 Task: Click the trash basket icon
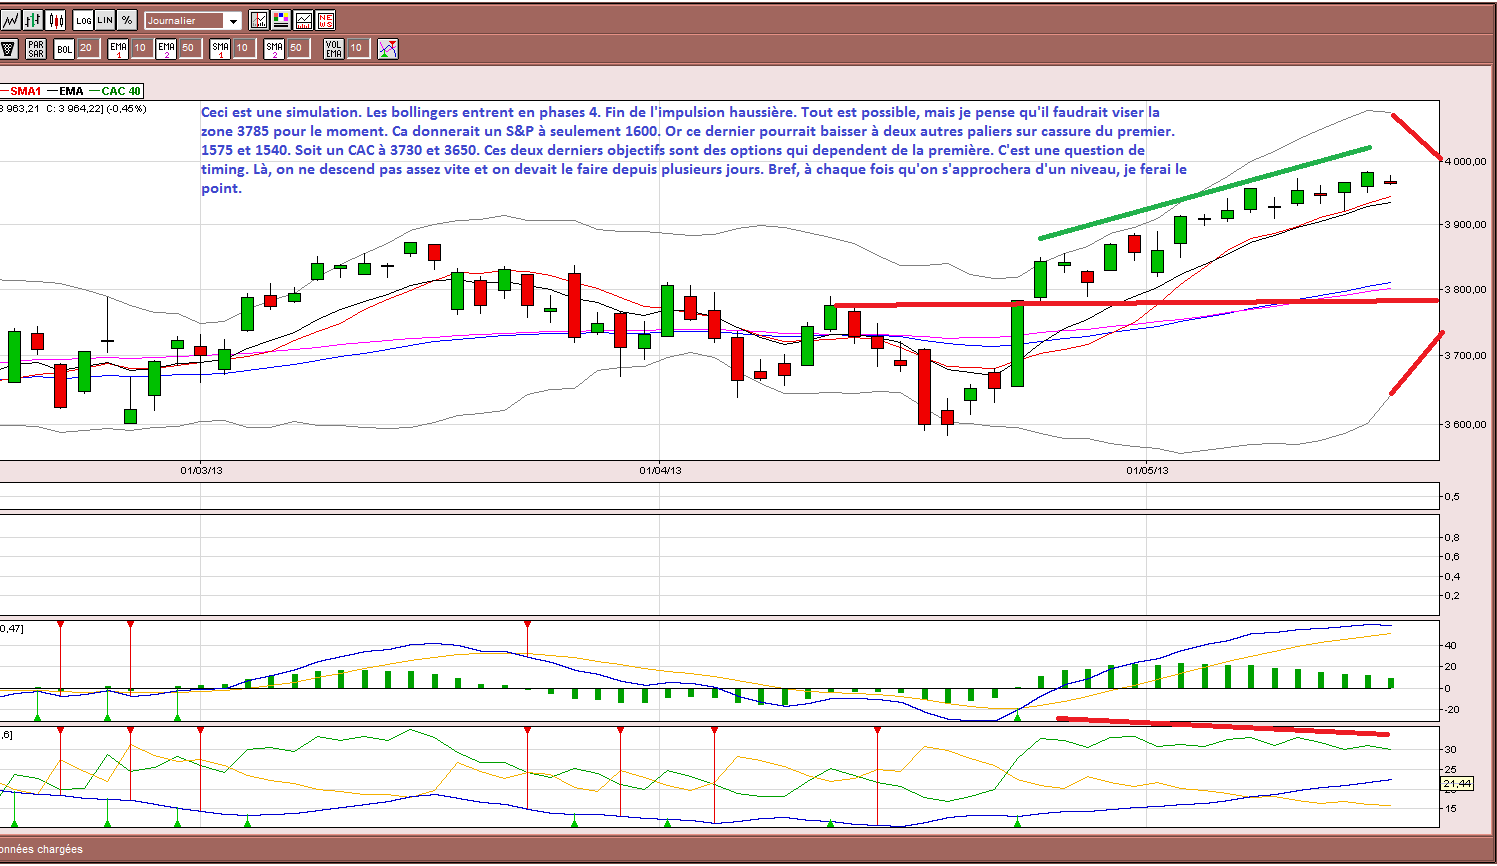point(9,48)
